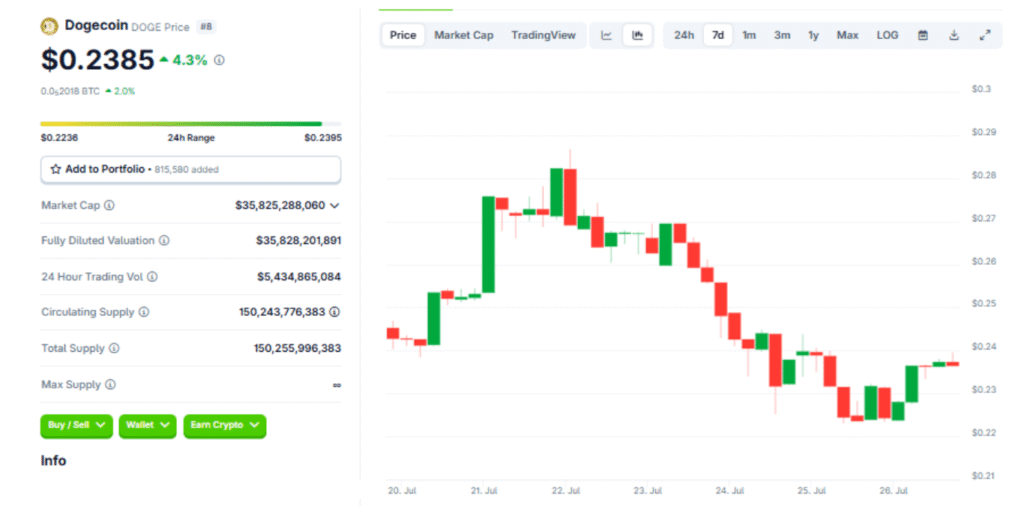Select the 24h time range
This screenshot has width=1024, height=531.
coord(684,35)
